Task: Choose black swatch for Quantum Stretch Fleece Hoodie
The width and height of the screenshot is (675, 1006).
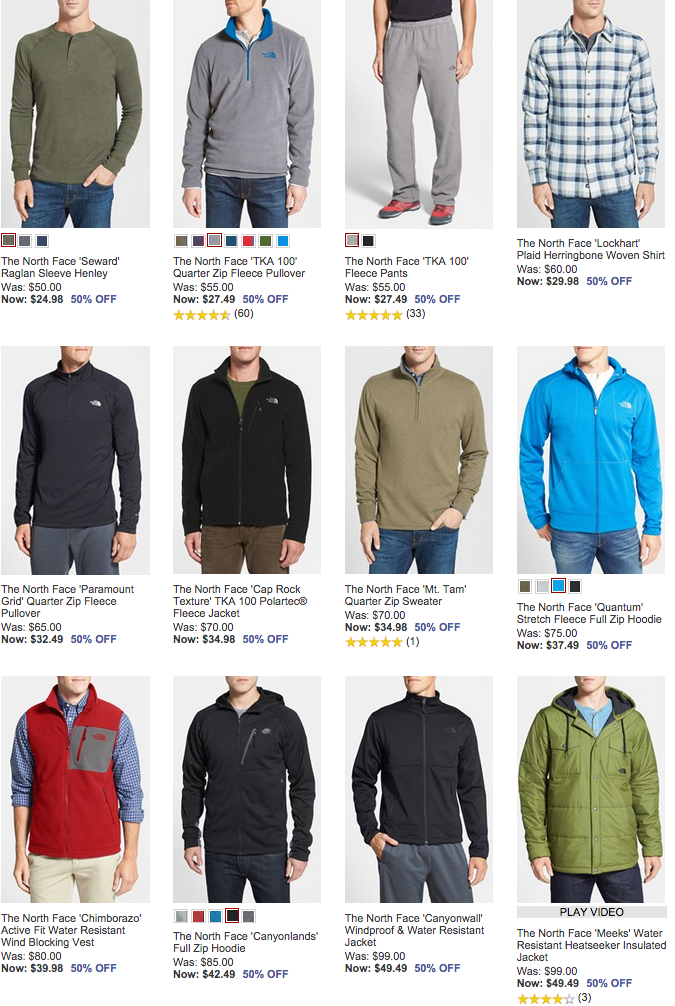Action: [576, 586]
